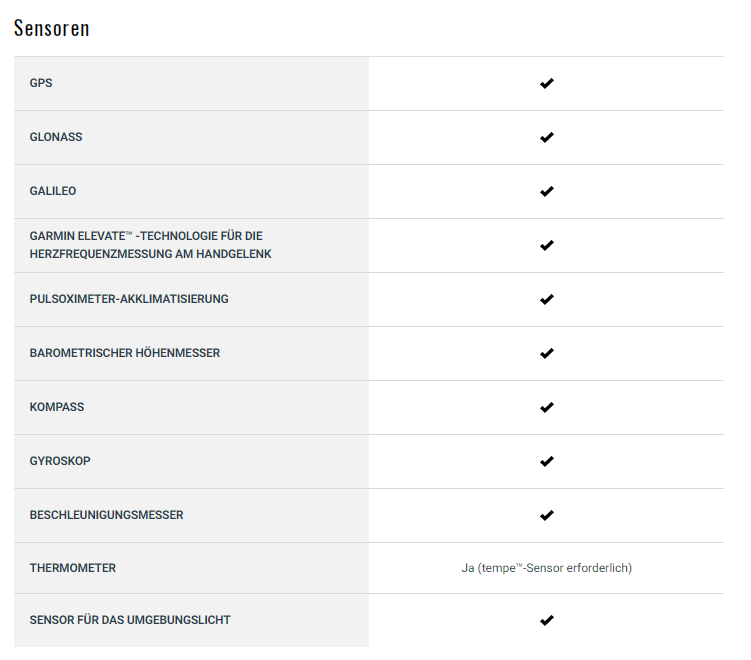Select the Beschleunigungsmesser checkmark icon
751x660 pixels.
pos(546,515)
